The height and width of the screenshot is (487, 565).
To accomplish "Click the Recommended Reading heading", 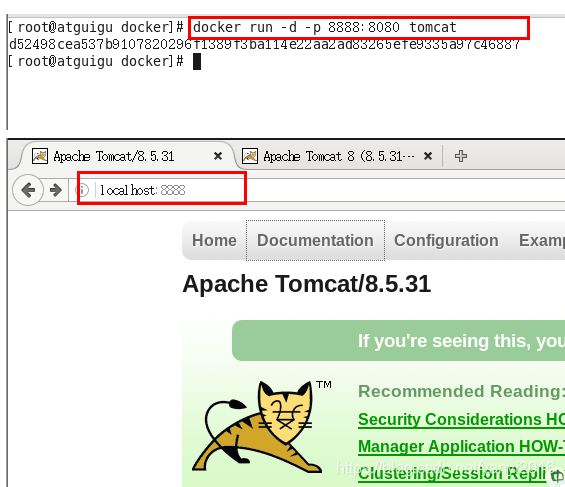I will tap(461, 391).
